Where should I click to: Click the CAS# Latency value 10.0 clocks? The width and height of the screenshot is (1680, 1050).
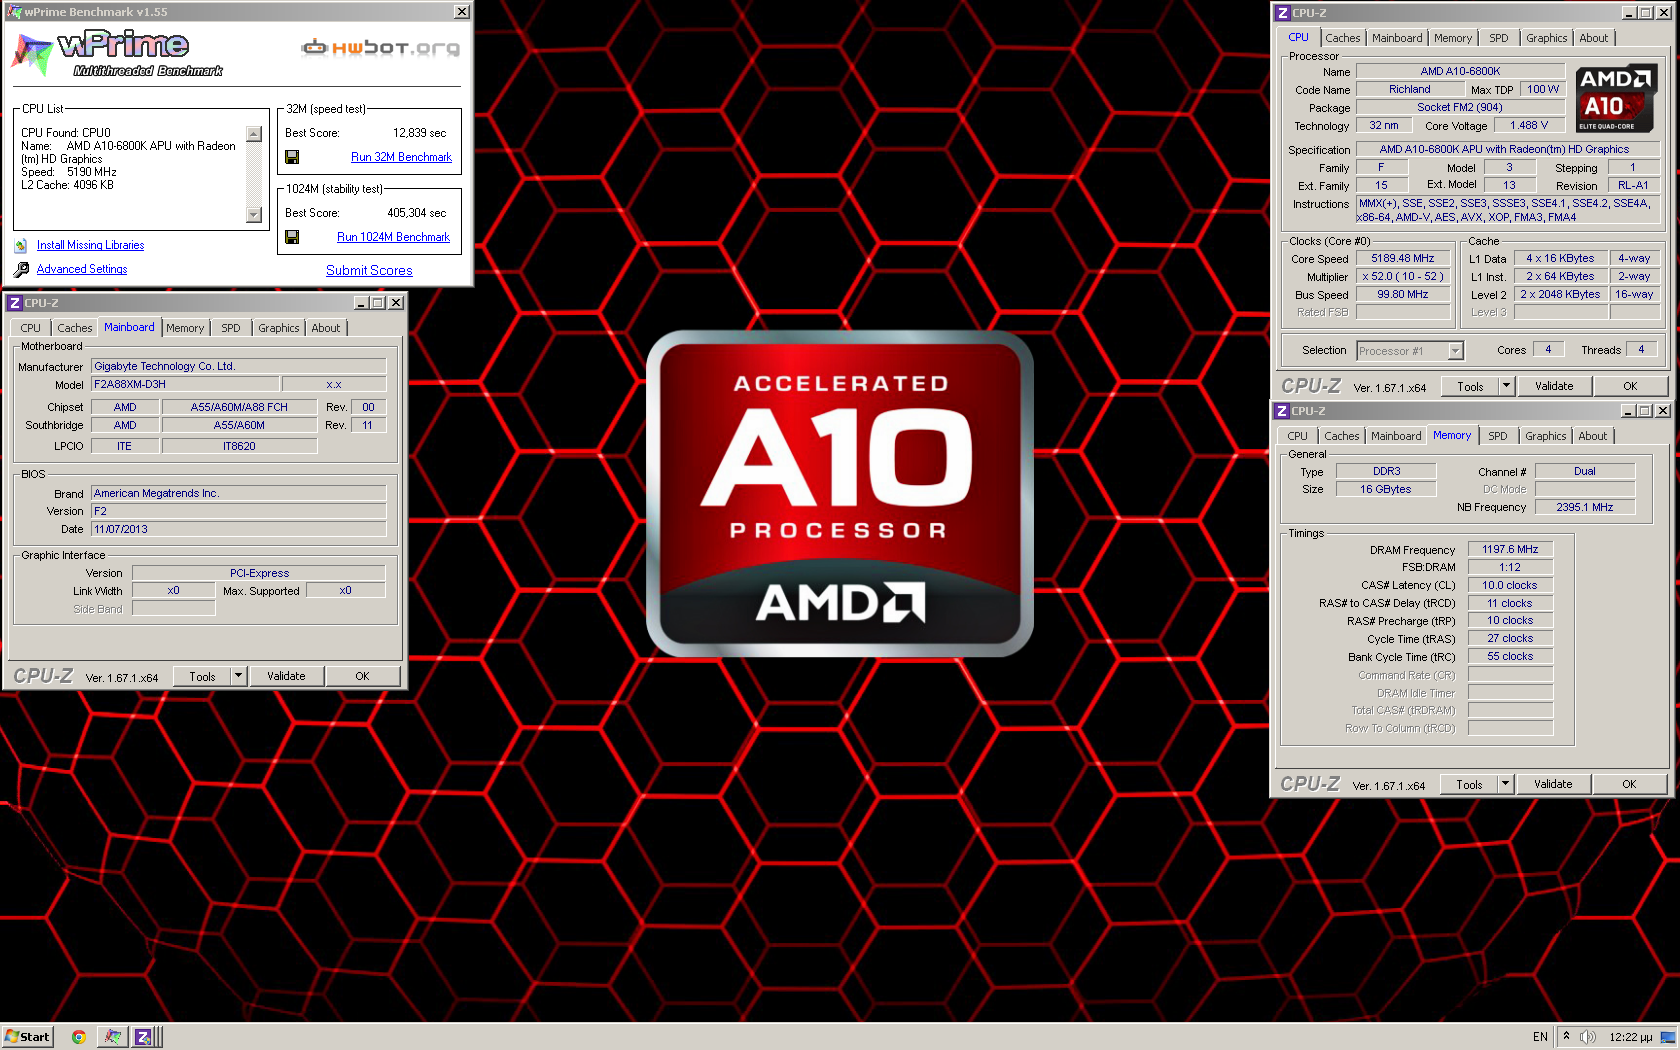pyautogui.click(x=1510, y=585)
